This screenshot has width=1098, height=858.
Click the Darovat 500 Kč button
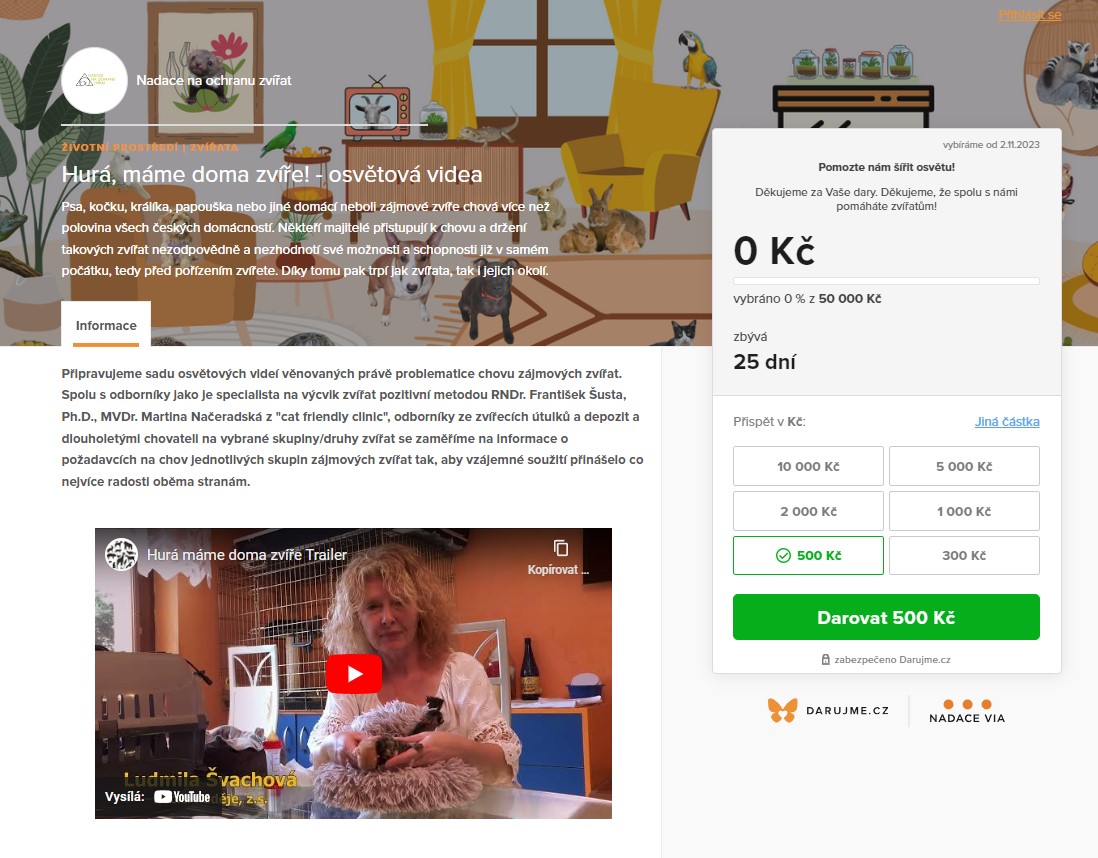(886, 617)
